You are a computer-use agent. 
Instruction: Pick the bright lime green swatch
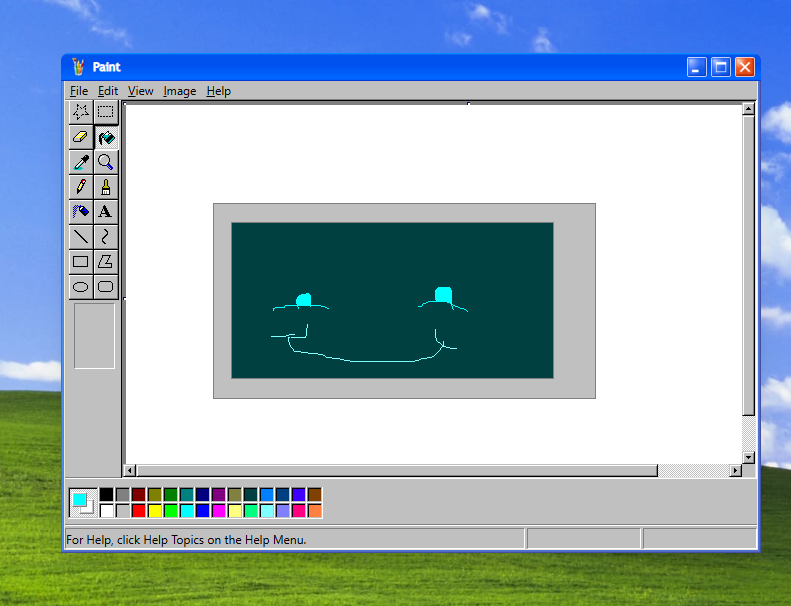tap(171, 511)
